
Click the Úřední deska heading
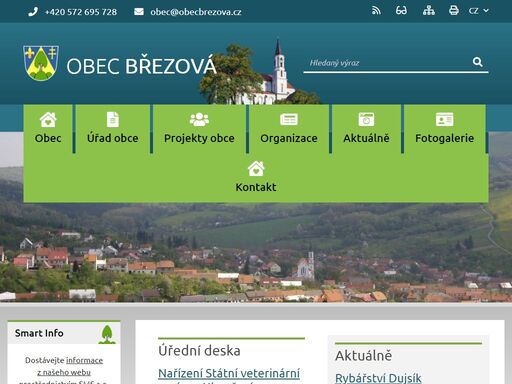199,351
